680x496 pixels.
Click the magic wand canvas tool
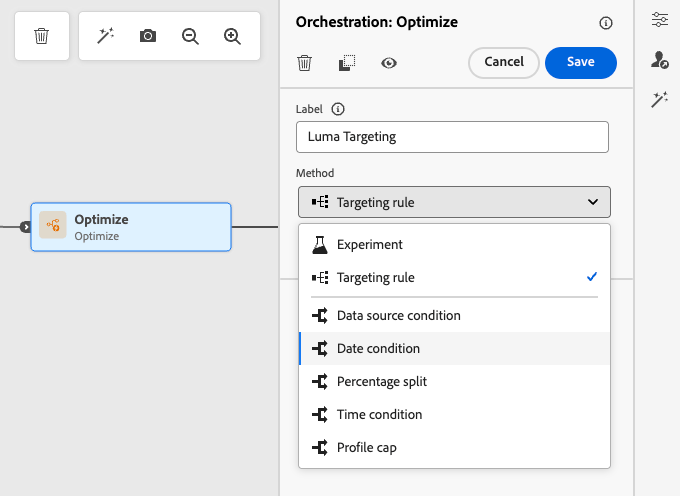(105, 36)
